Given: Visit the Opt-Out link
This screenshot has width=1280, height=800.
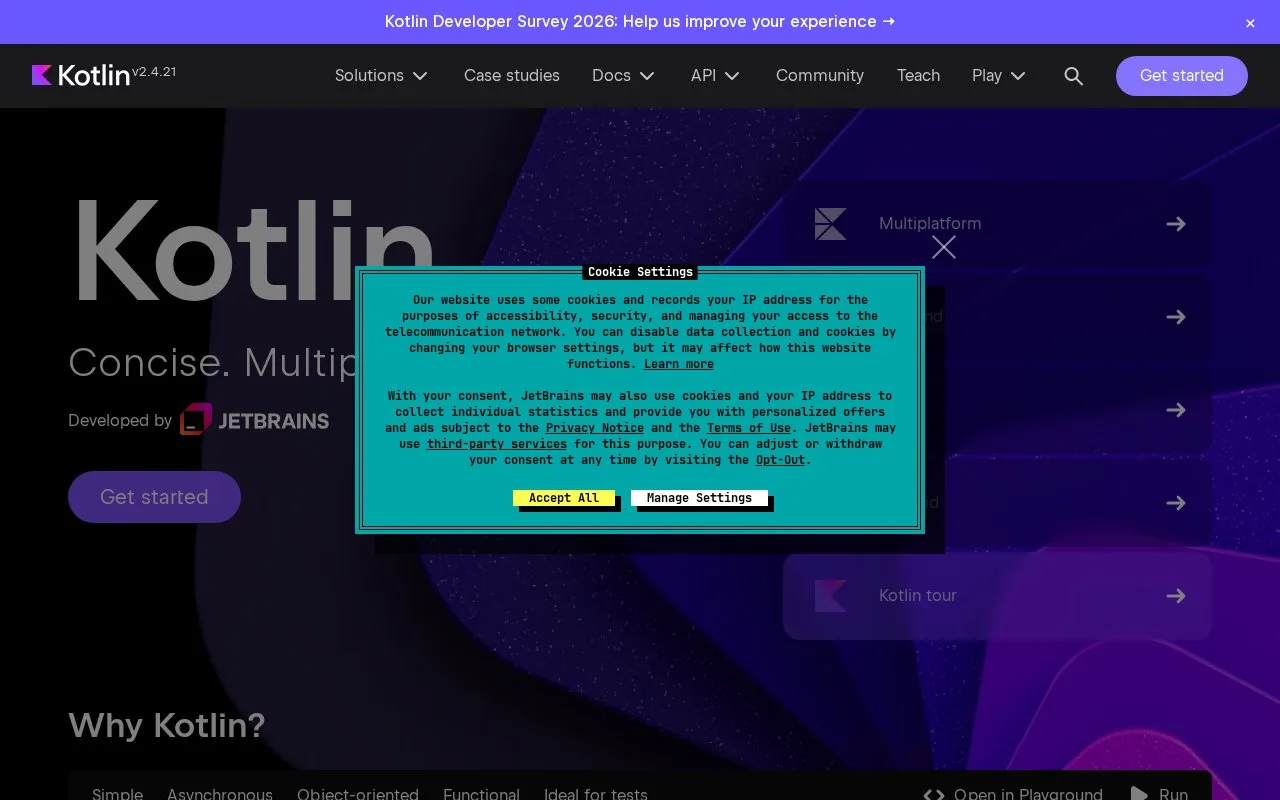Looking at the screenshot, I should coord(780,460).
